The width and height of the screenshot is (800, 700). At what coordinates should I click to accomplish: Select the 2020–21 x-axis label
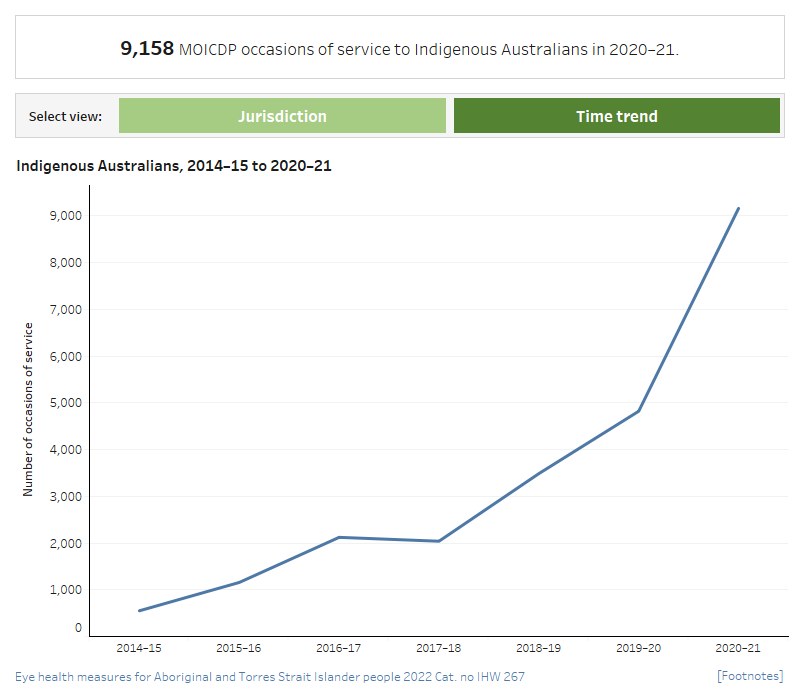(x=738, y=648)
